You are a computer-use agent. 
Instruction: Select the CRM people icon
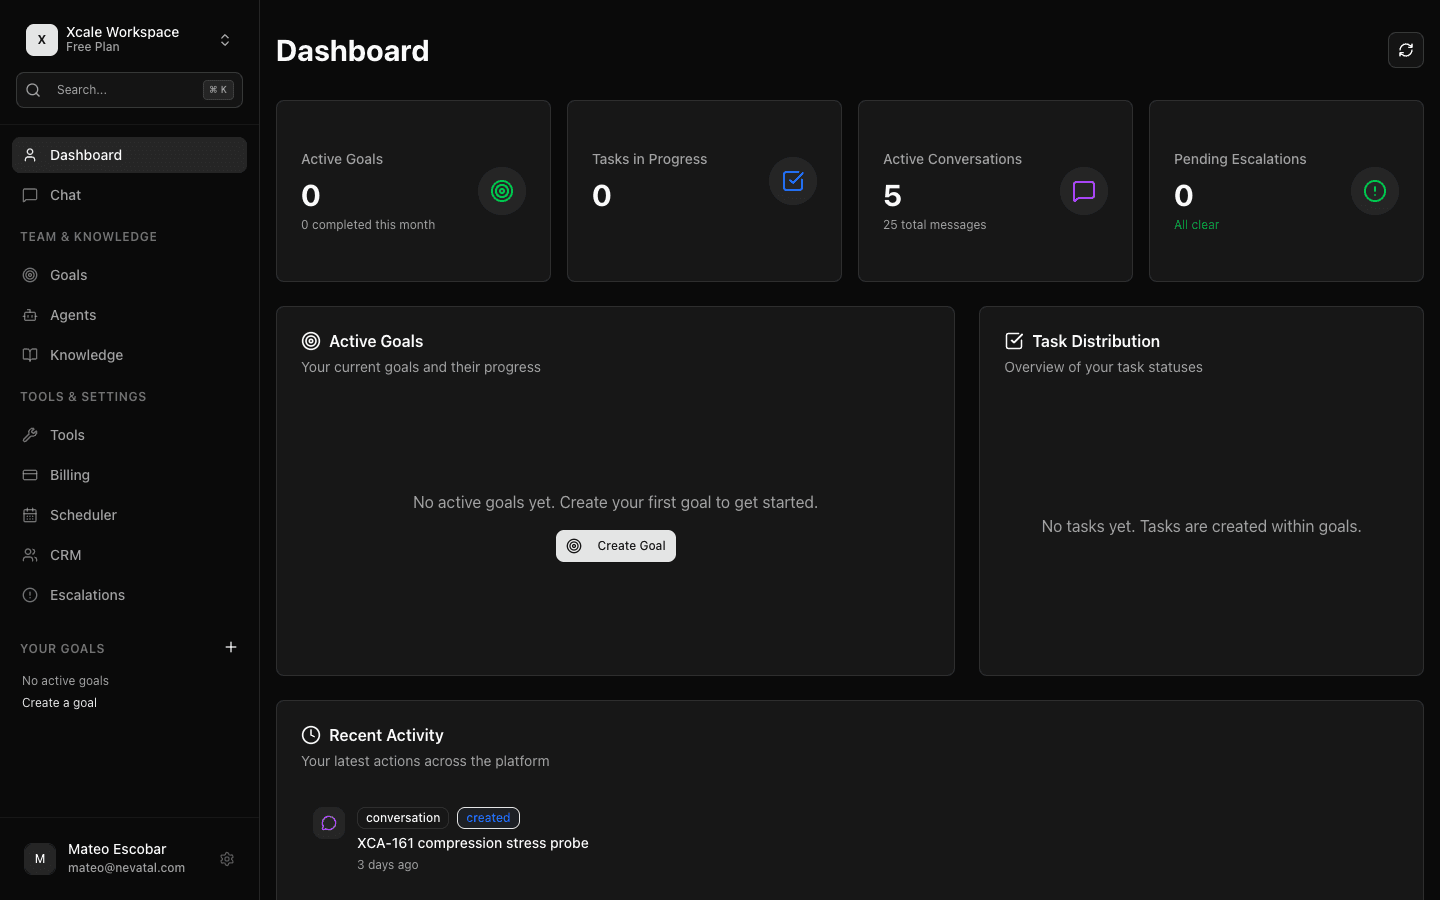pyautogui.click(x=30, y=555)
